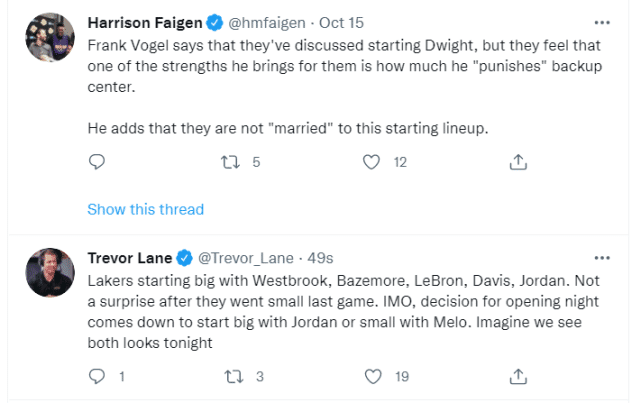Open more options on Trevor Lane's tweet

pos(601,257)
